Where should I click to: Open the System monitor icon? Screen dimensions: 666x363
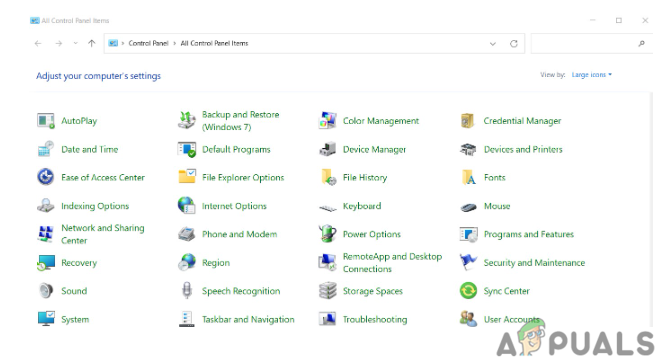click(x=46, y=319)
